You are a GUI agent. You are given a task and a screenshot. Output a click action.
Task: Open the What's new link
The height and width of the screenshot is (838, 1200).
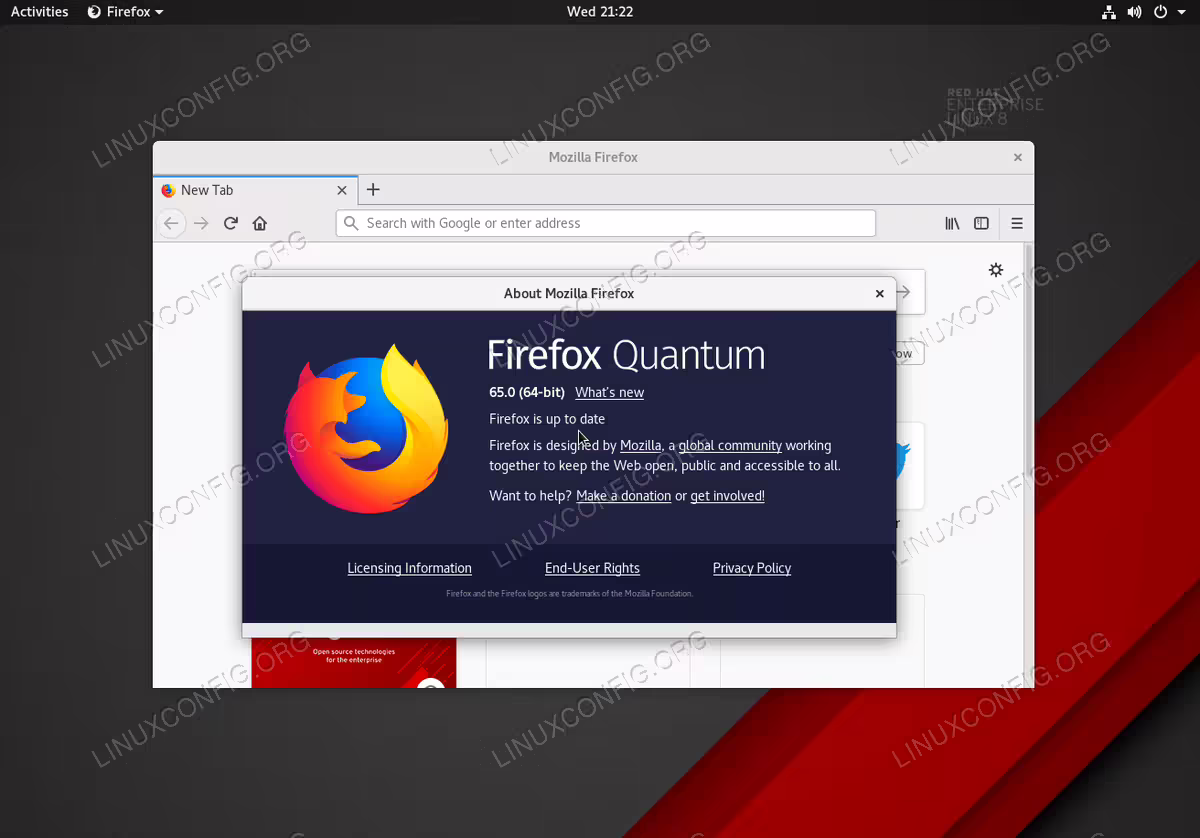609,392
